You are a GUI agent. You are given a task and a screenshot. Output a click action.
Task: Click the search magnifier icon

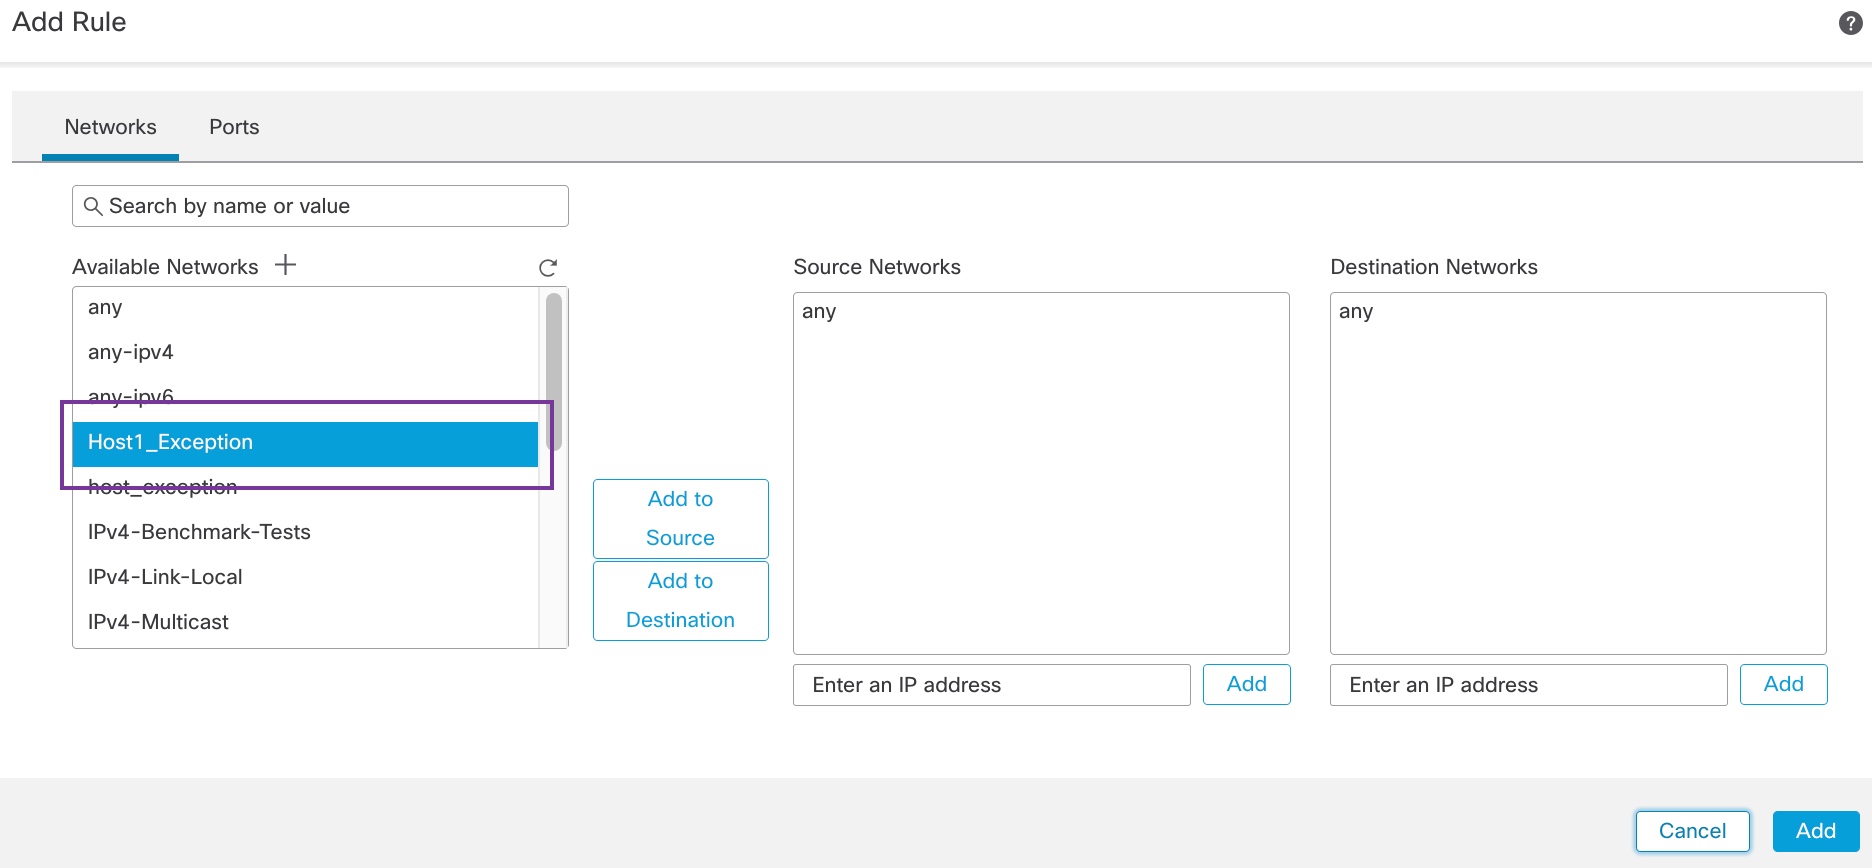(93, 206)
